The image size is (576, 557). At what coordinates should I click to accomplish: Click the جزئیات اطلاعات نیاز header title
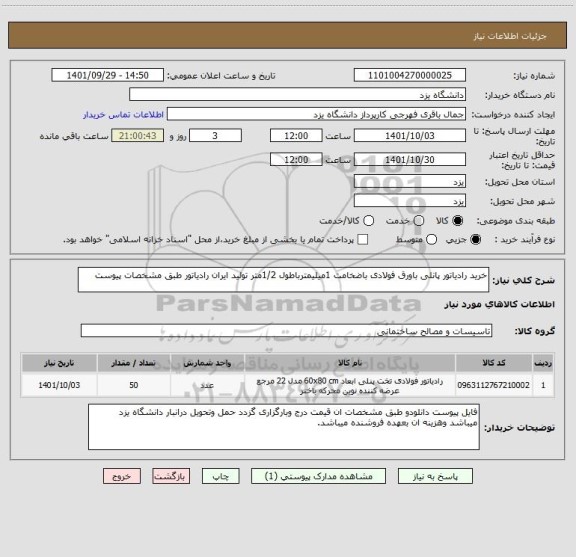point(510,36)
